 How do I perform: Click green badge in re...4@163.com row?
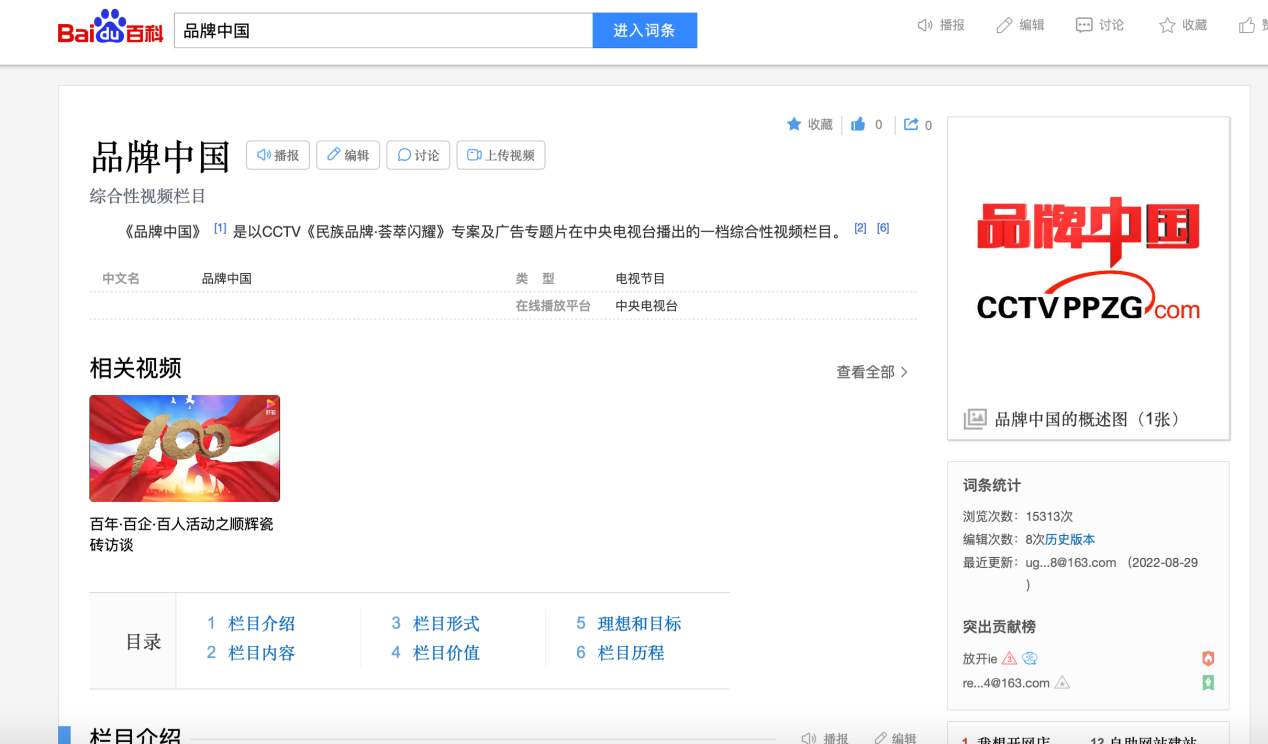point(1208,683)
